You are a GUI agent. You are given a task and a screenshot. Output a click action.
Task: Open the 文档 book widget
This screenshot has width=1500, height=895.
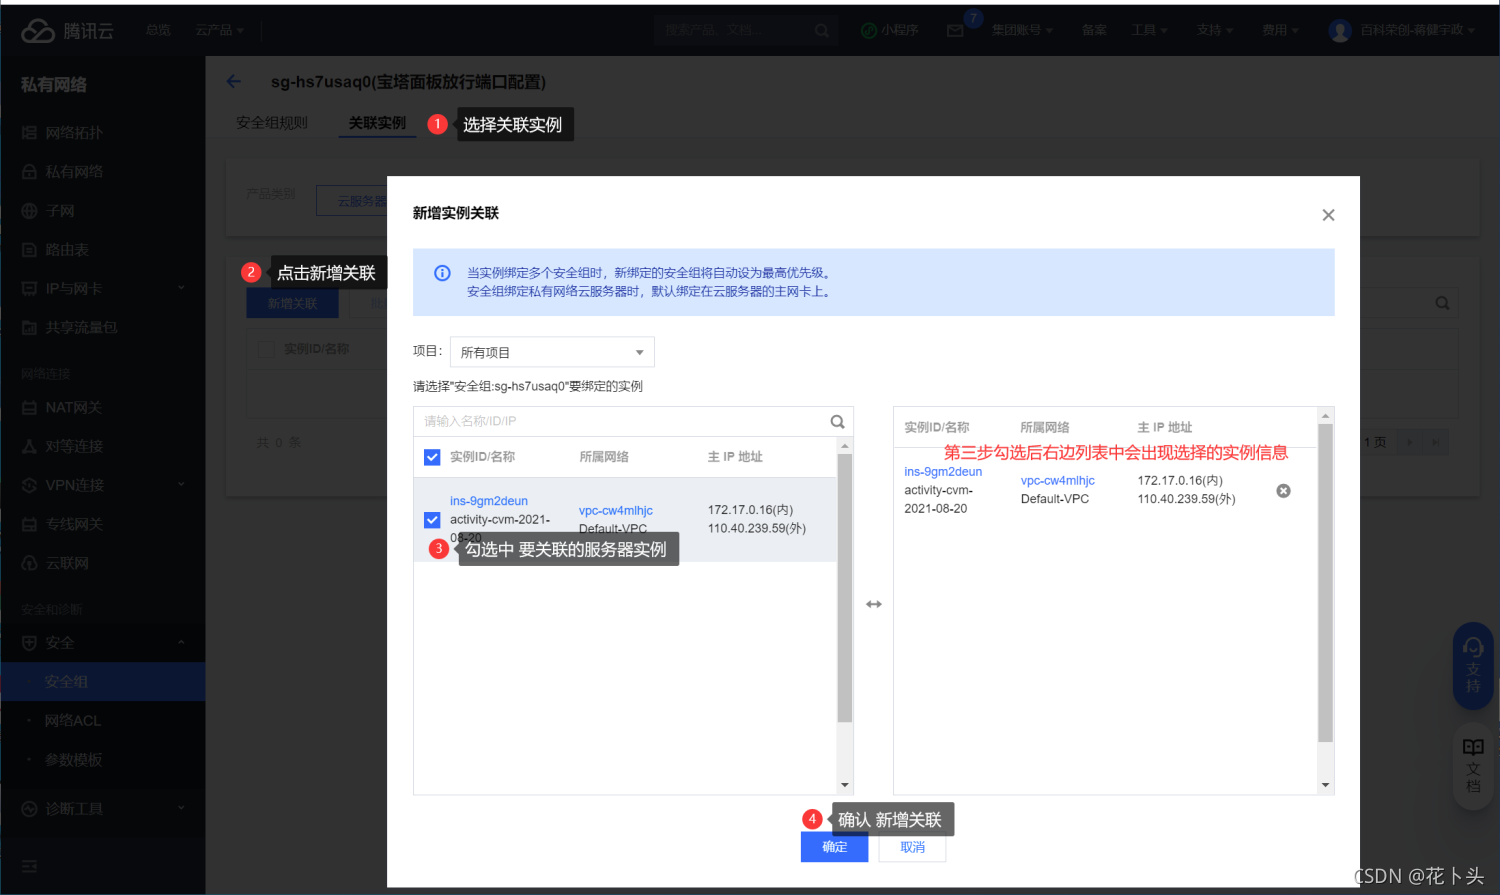(x=1473, y=767)
